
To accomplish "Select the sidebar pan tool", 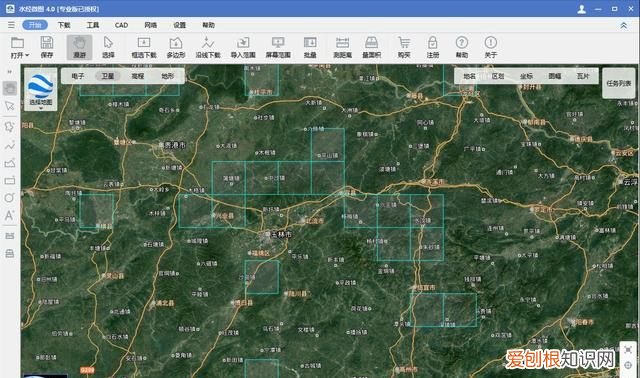I will tap(10, 88).
